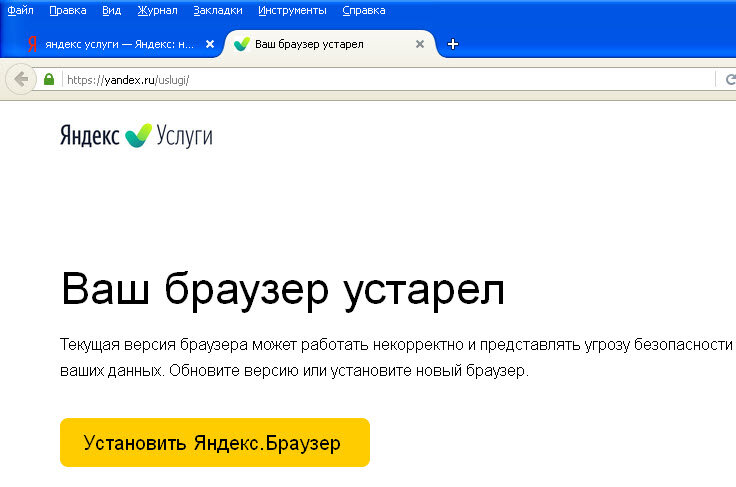Click the text line starting with Текущая версия браузера

397,345
